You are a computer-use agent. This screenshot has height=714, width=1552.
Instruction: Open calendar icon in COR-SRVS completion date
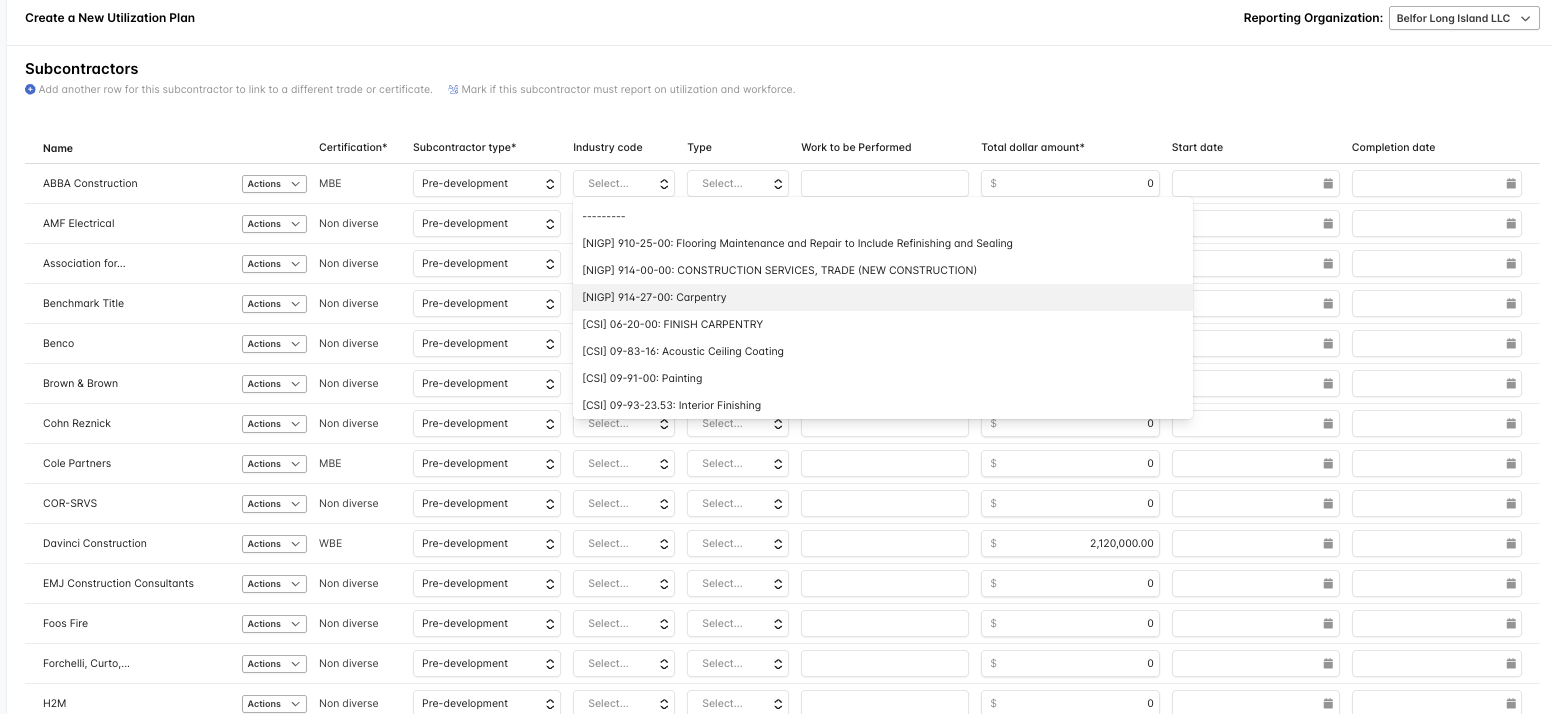(1511, 504)
